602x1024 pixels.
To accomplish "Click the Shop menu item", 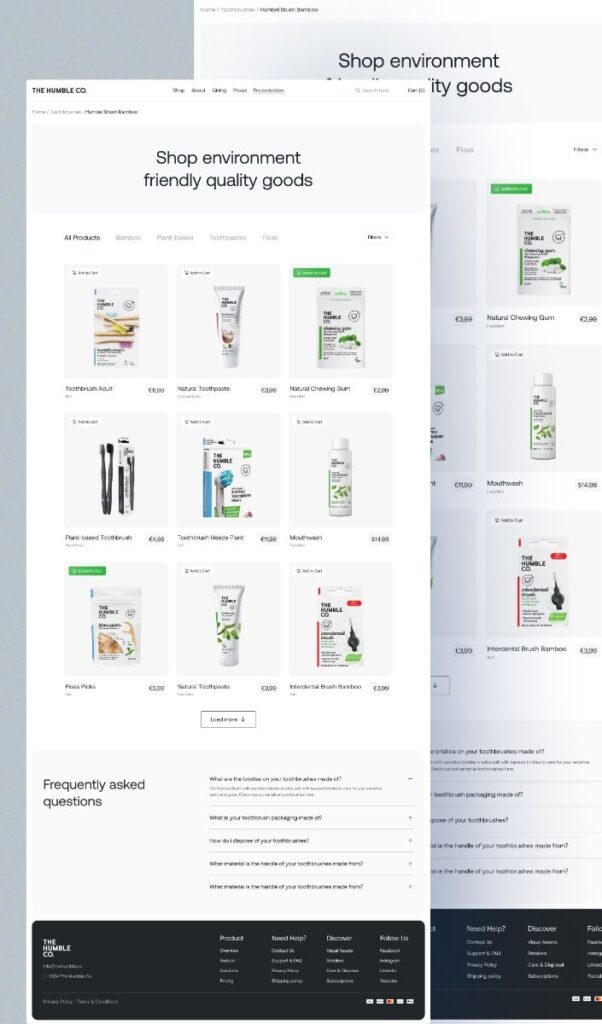I will (x=178, y=91).
